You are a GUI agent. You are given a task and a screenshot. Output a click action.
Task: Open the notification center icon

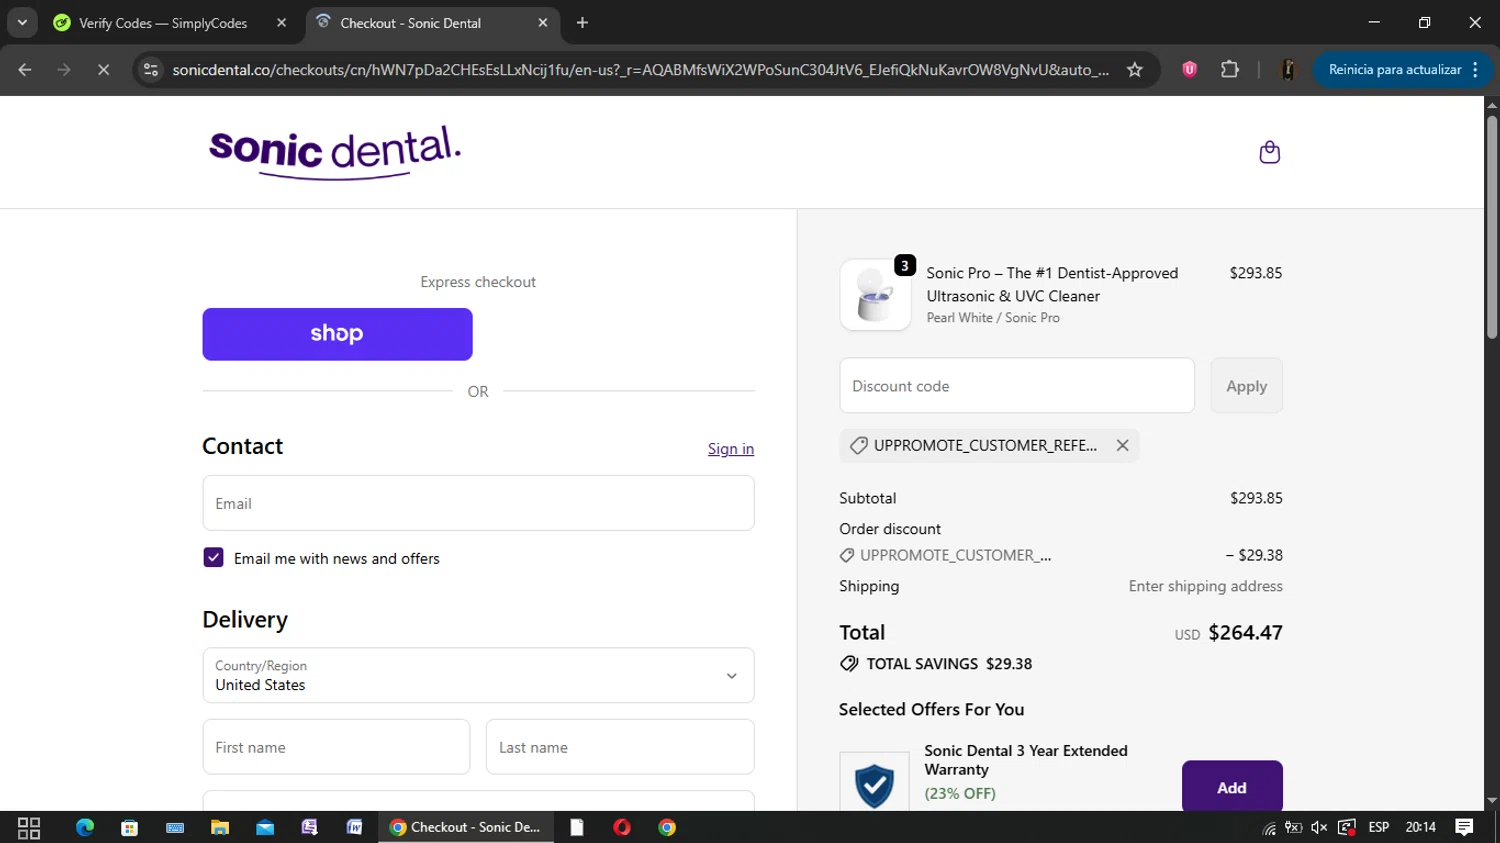pyautogui.click(x=1464, y=827)
